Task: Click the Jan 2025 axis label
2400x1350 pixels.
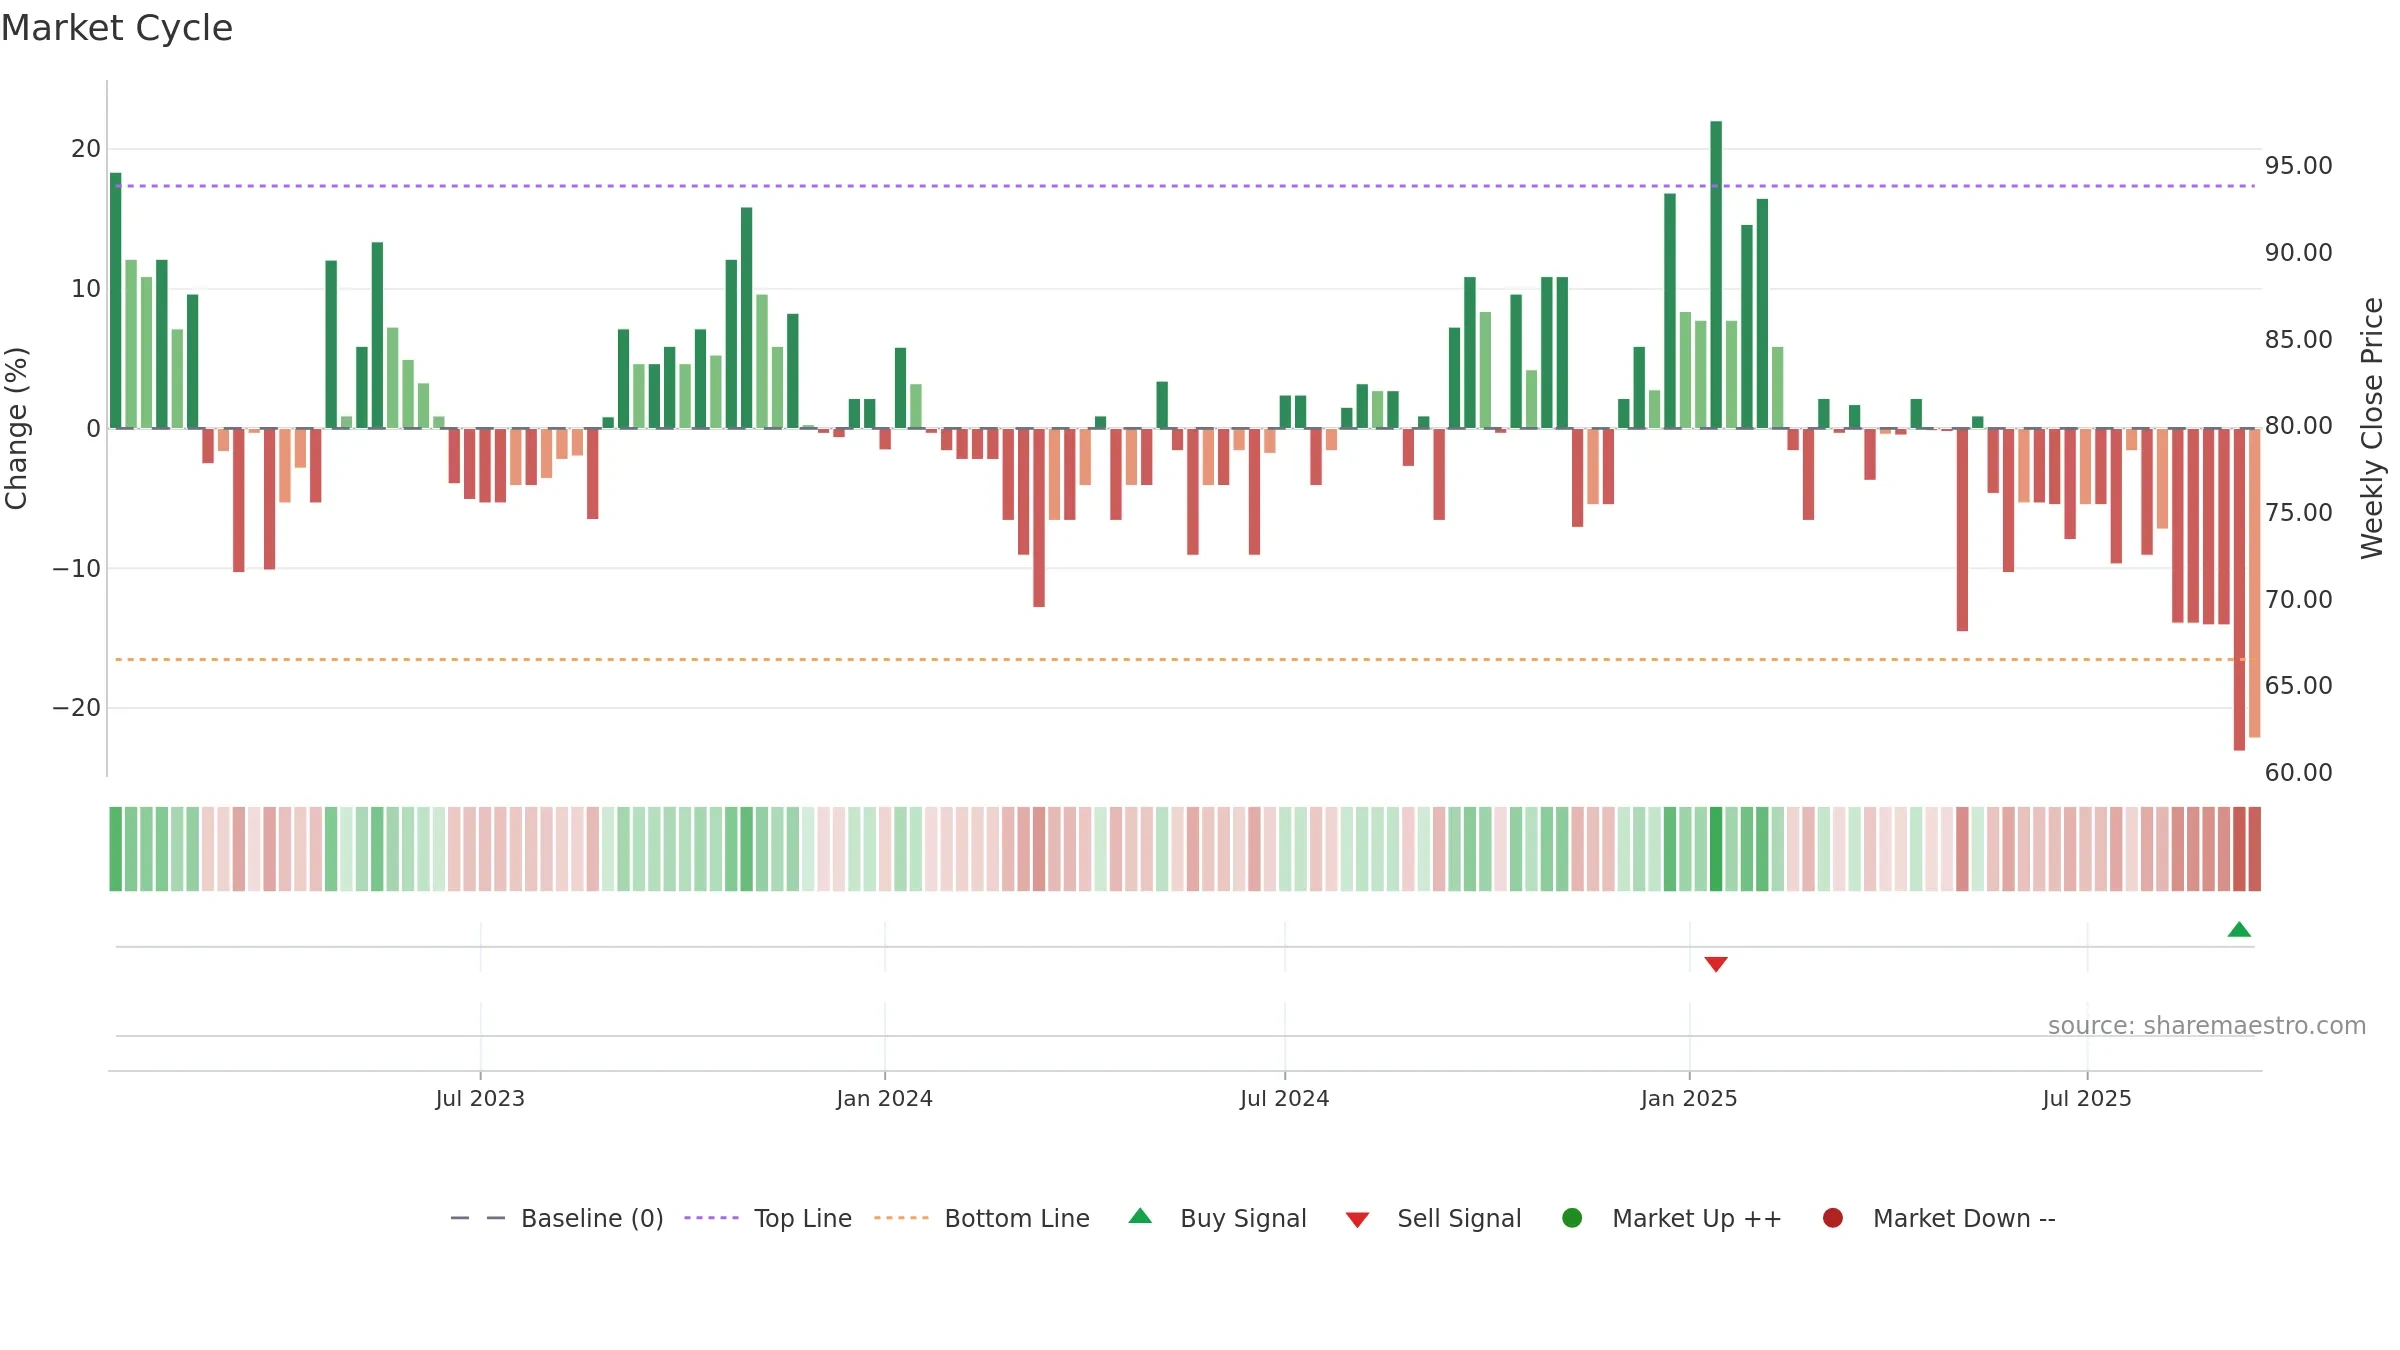Action: (1689, 1098)
